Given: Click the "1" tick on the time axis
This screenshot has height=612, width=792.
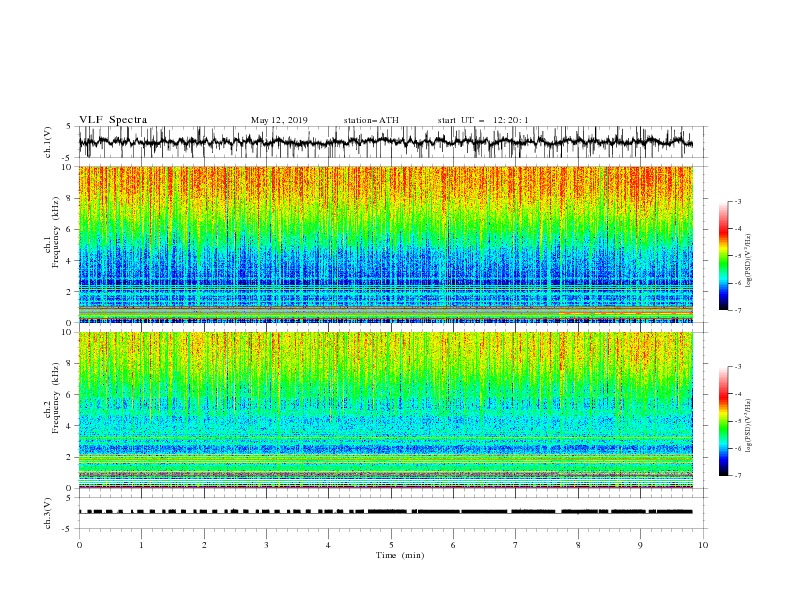Looking at the screenshot, I should pos(141,545).
